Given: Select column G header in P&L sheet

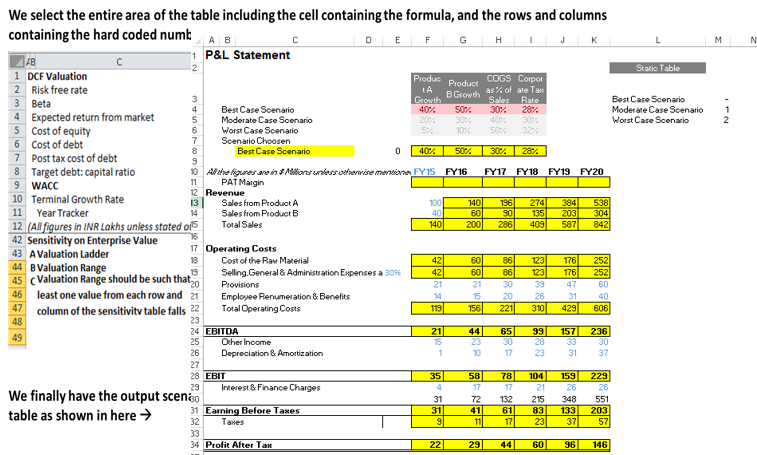Looking at the screenshot, I should pos(463,40).
